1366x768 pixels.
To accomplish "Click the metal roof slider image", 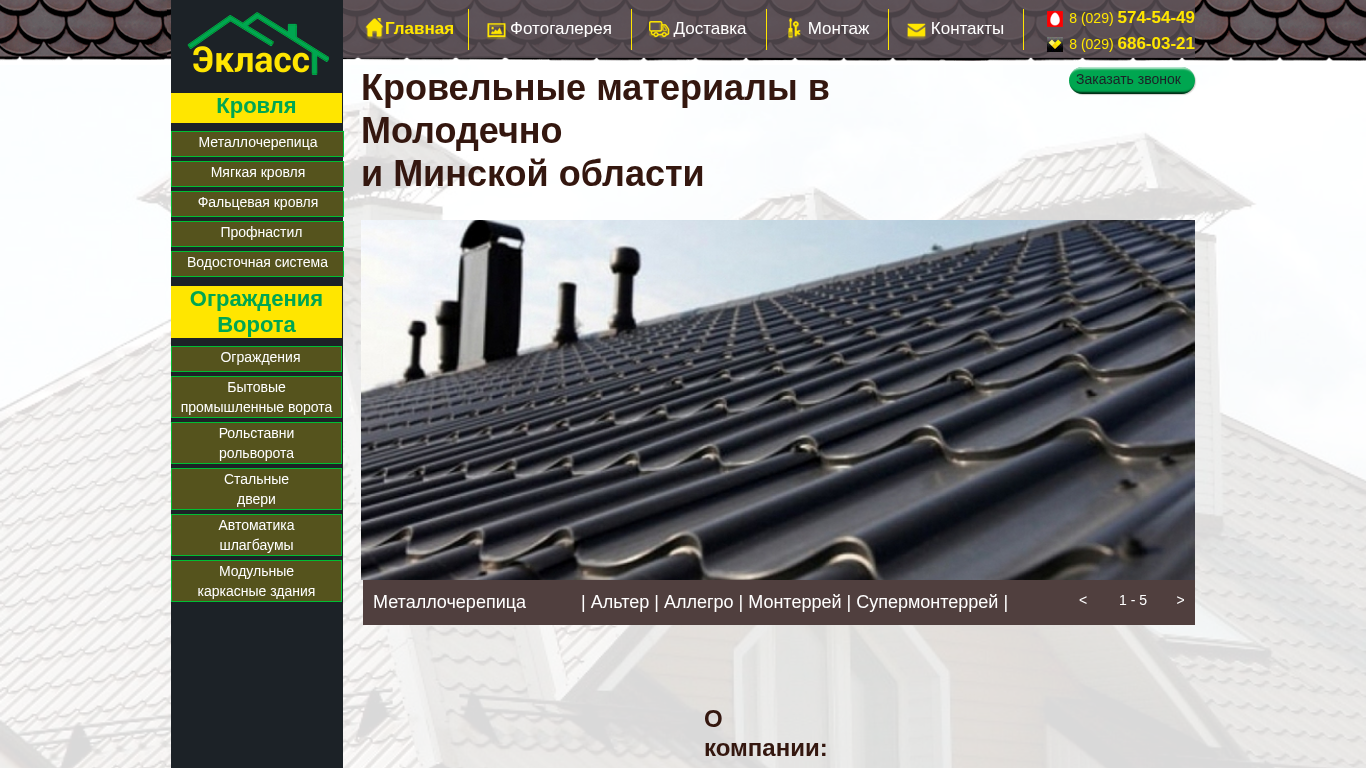I will tap(778, 400).
